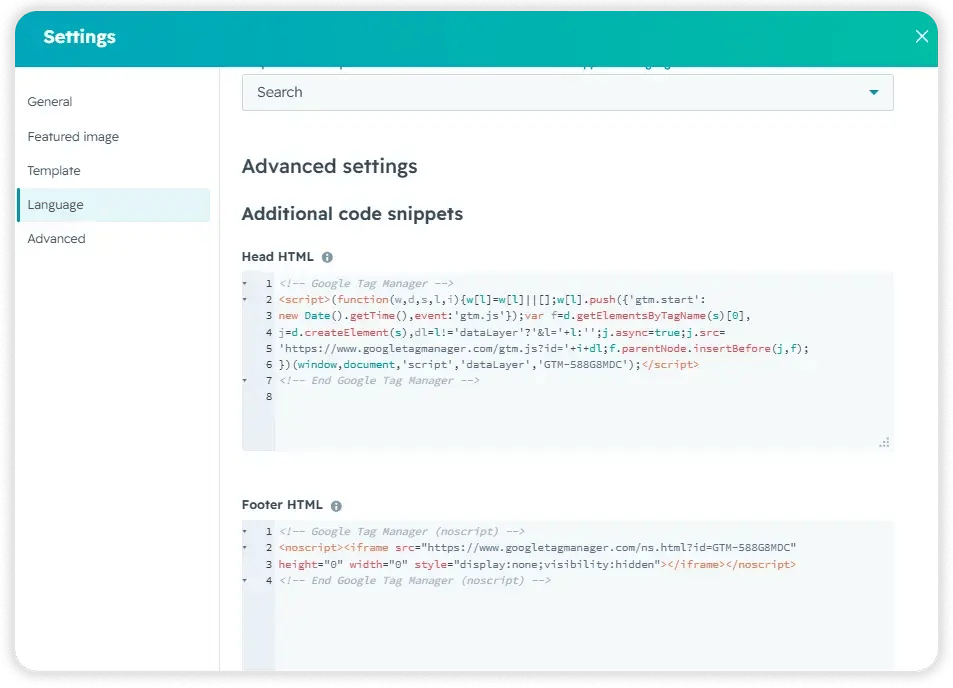The image size is (953, 688).
Task: Click the googletagmanager.com/gtm.js URL text
Action: [425, 349]
